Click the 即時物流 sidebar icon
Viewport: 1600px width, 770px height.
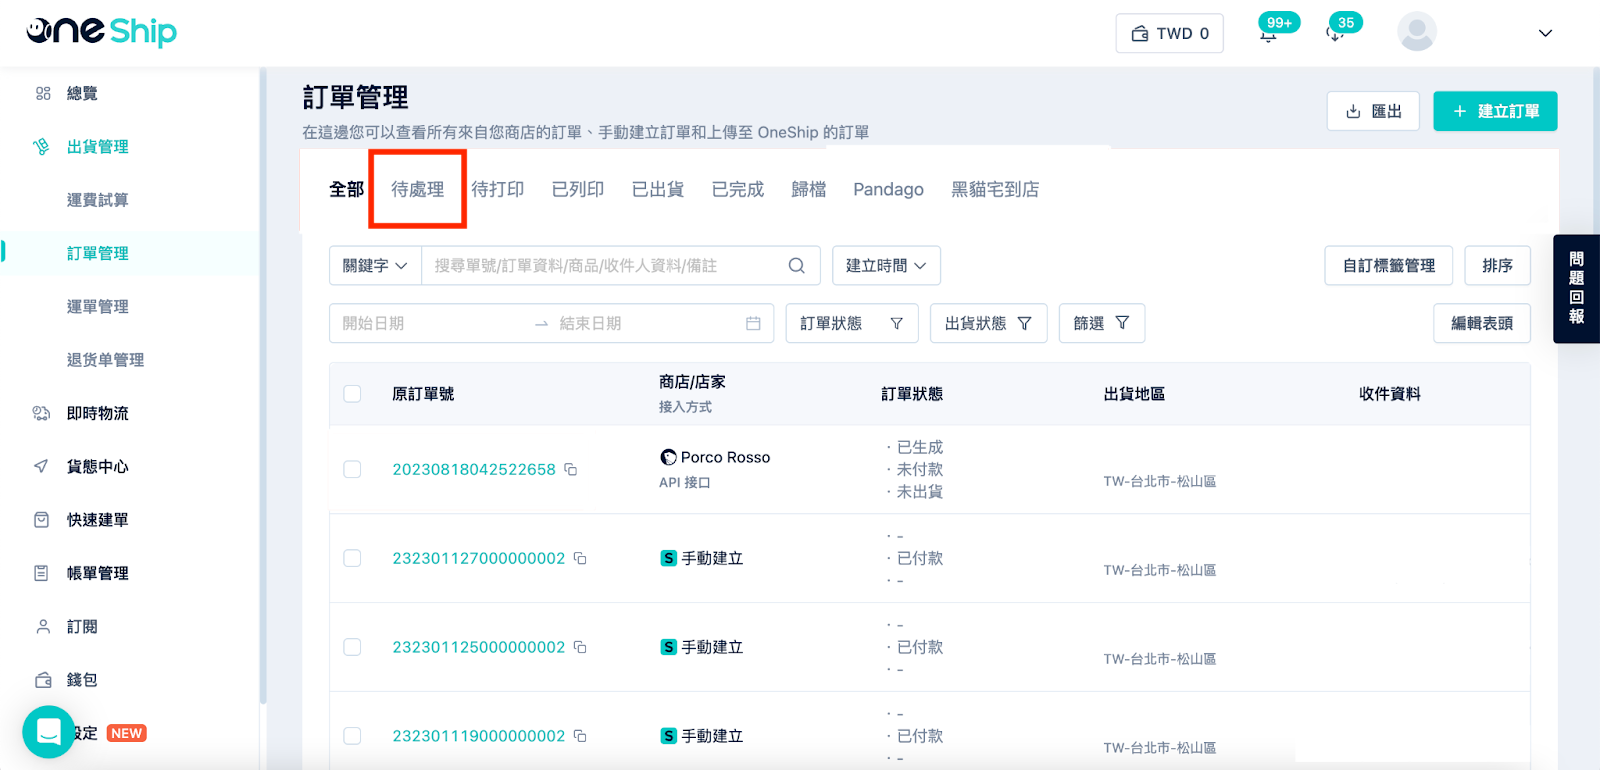tap(42, 413)
